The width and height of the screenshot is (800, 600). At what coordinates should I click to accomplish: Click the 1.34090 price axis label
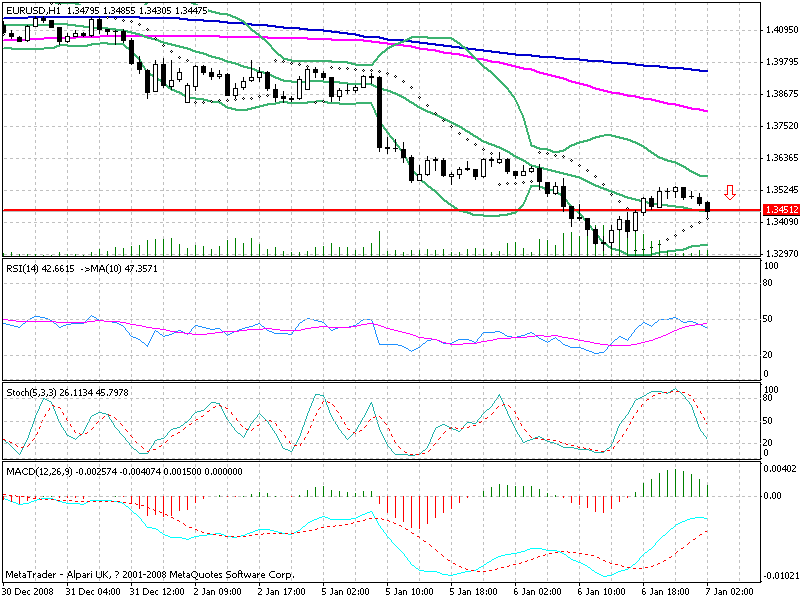point(782,222)
